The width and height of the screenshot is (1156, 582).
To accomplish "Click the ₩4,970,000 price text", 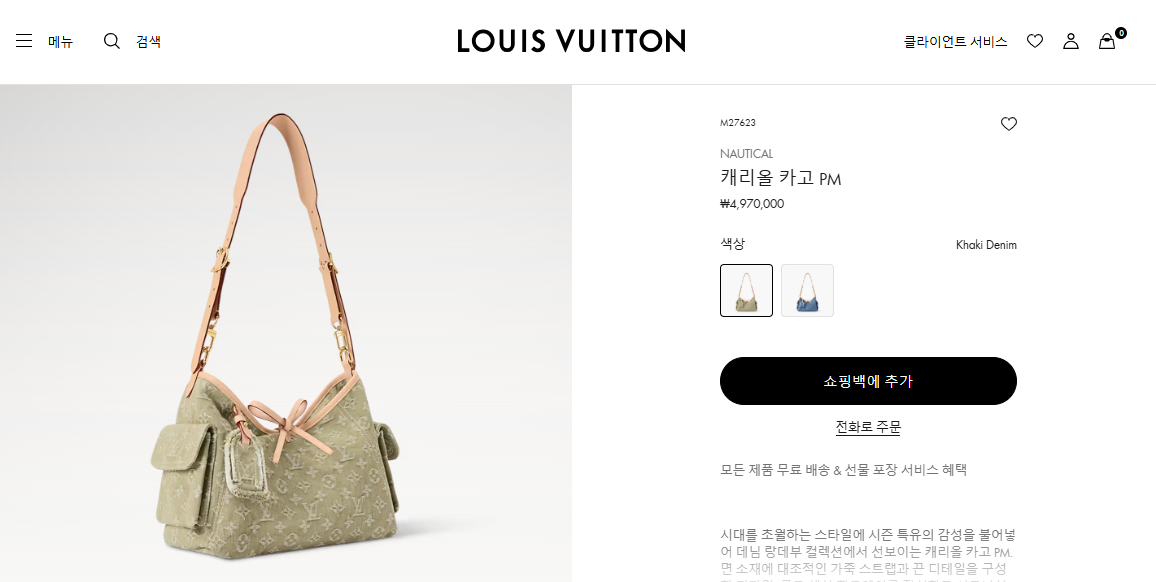I will click(752, 204).
